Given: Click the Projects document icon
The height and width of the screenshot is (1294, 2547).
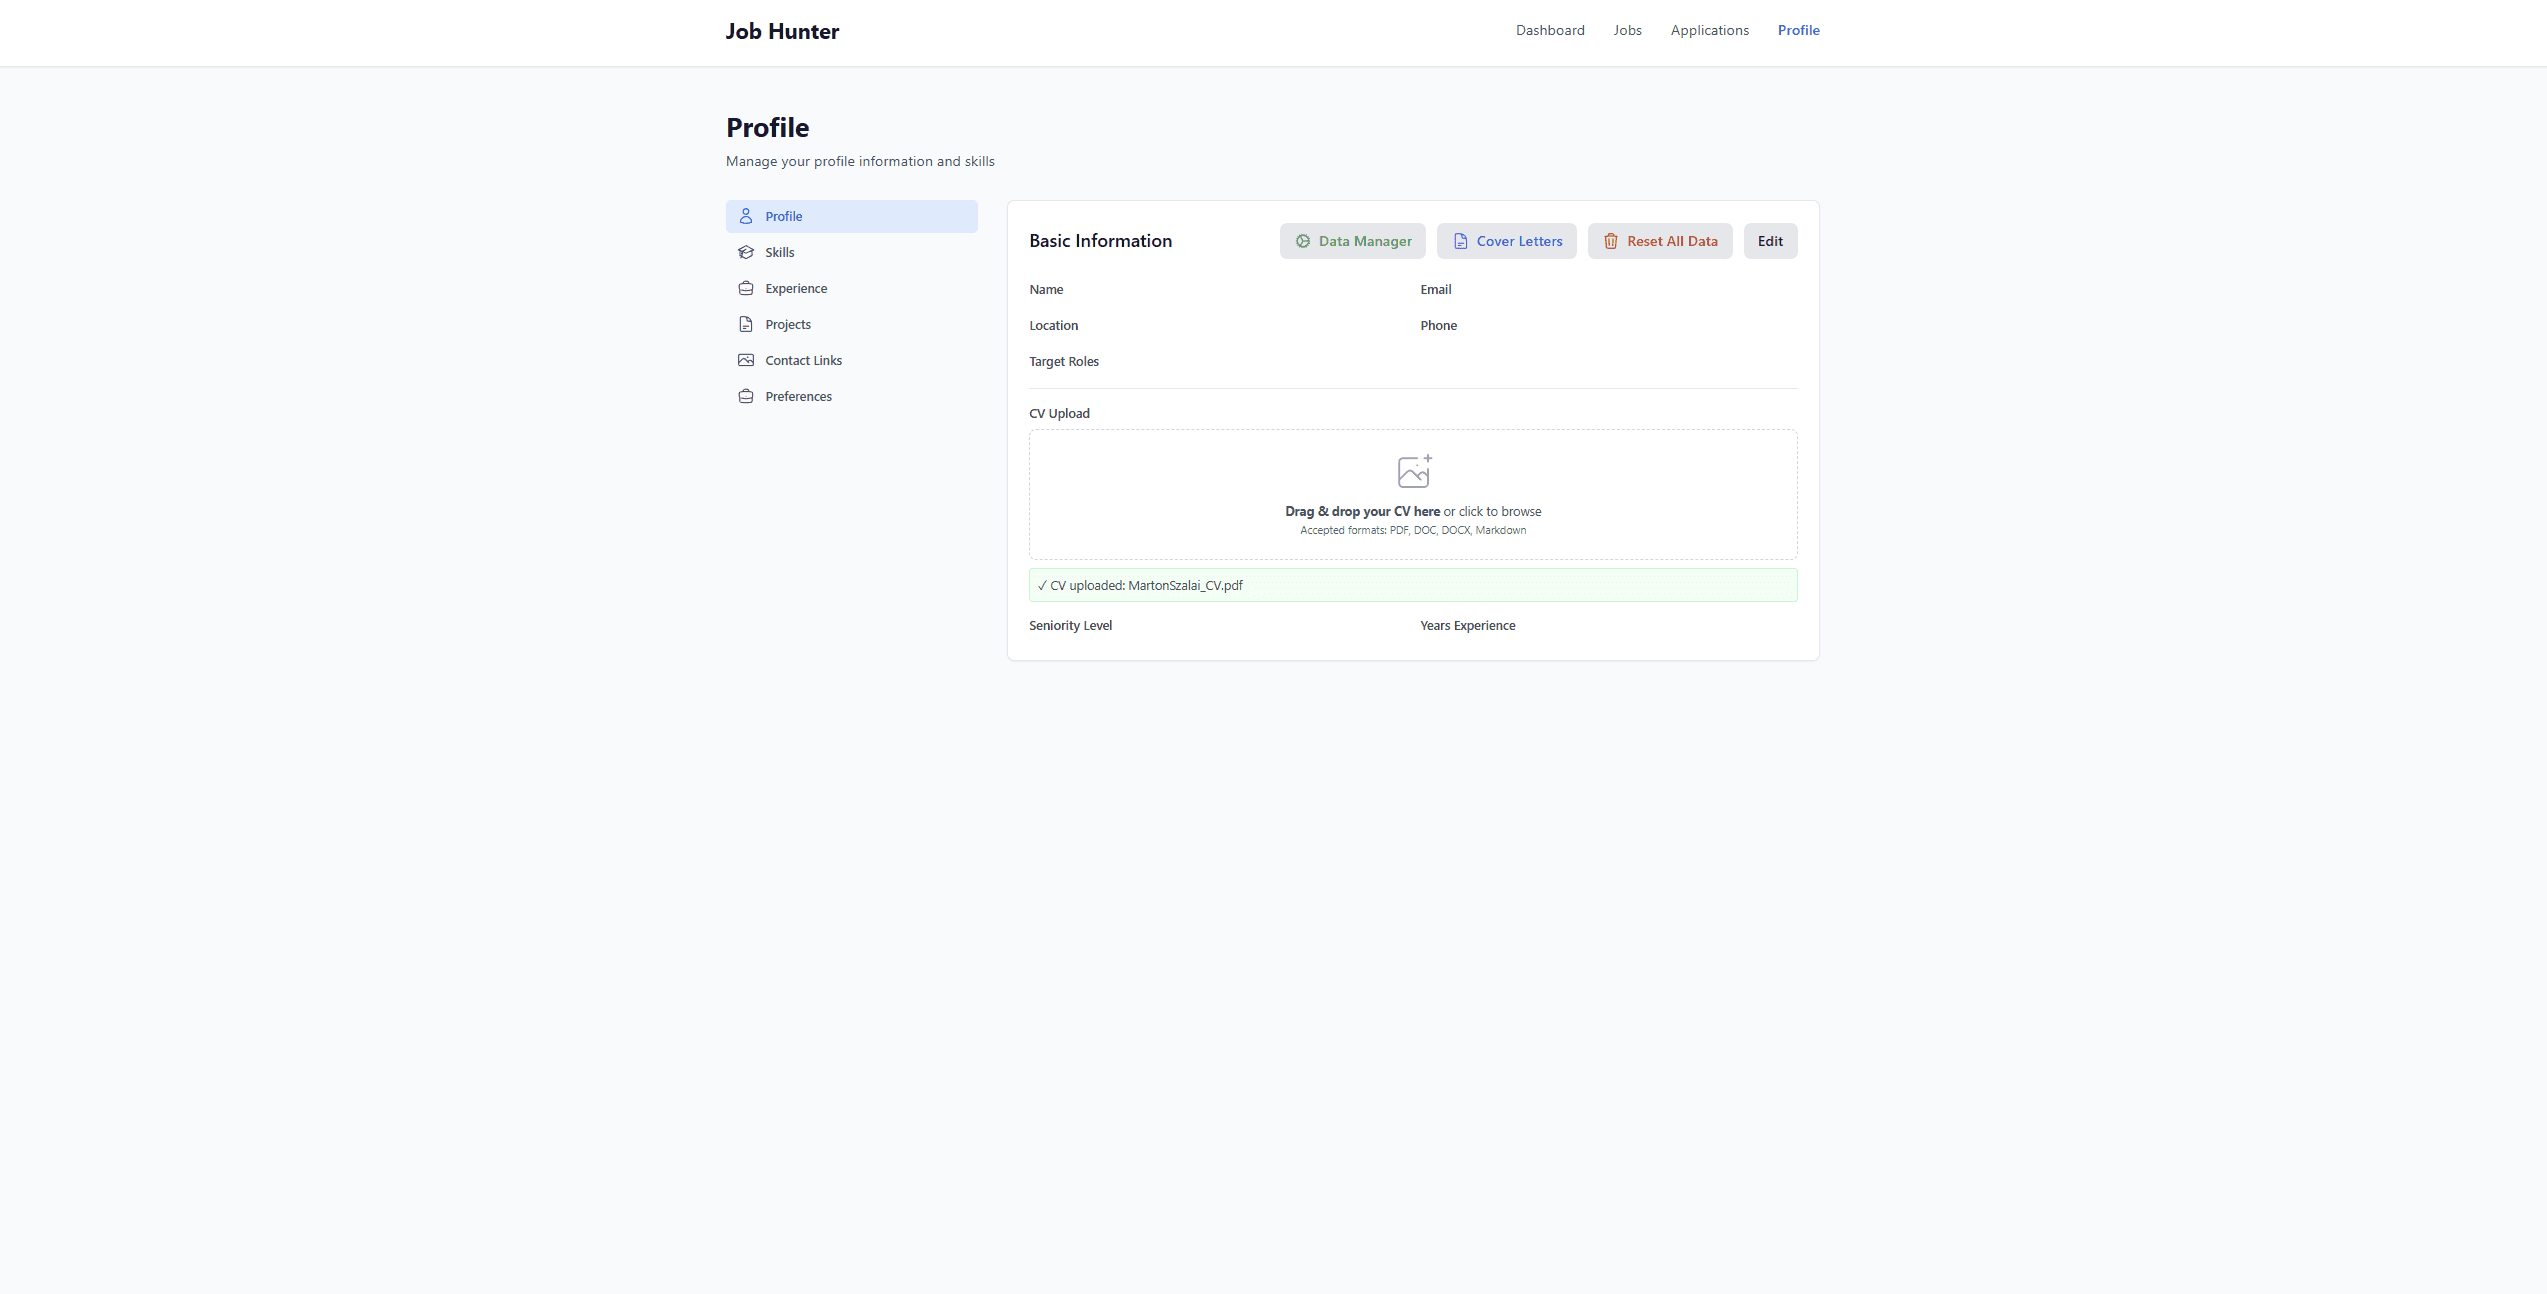Looking at the screenshot, I should pyautogui.click(x=746, y=324).
